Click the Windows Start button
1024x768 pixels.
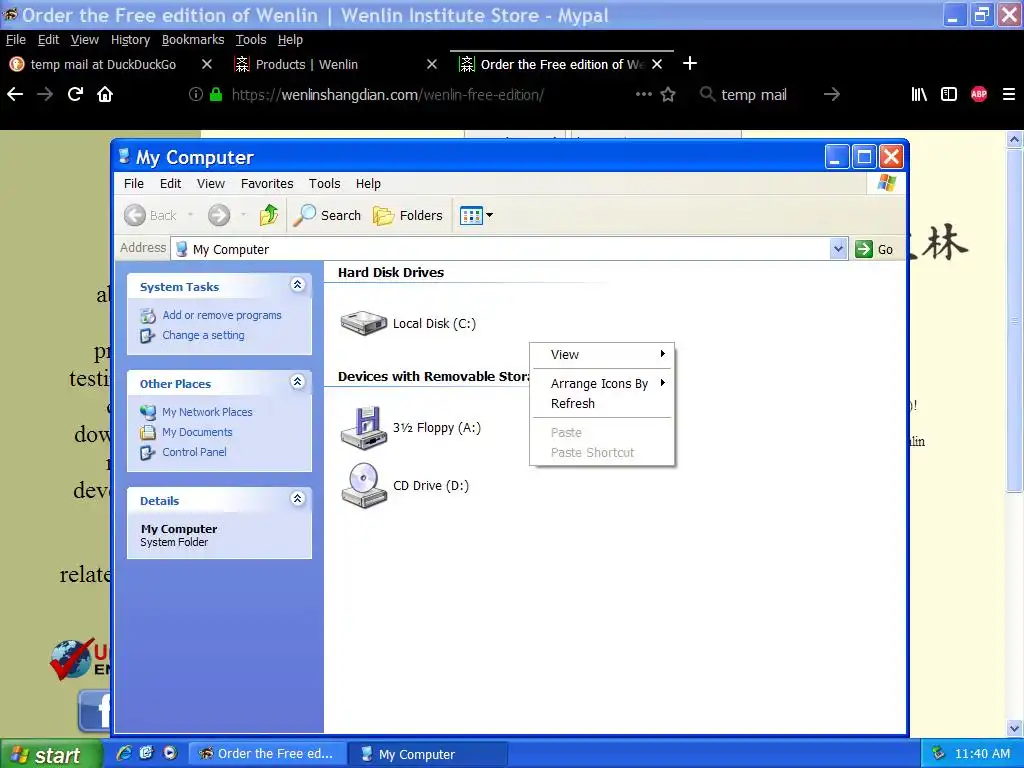50,754
